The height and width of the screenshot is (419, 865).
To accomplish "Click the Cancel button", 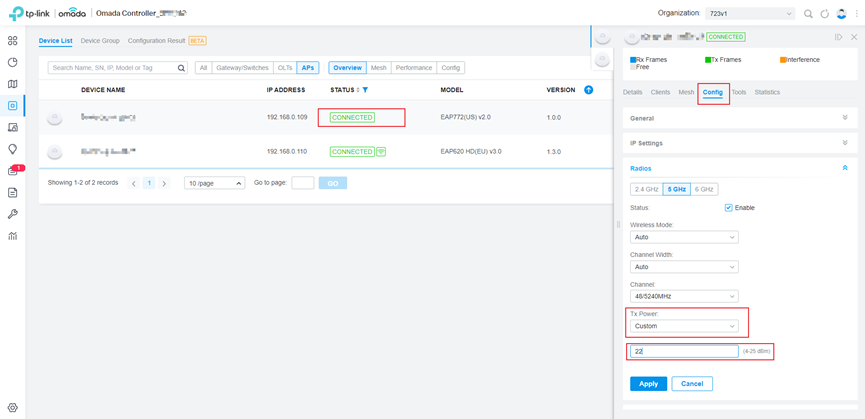I will (692, 384).
